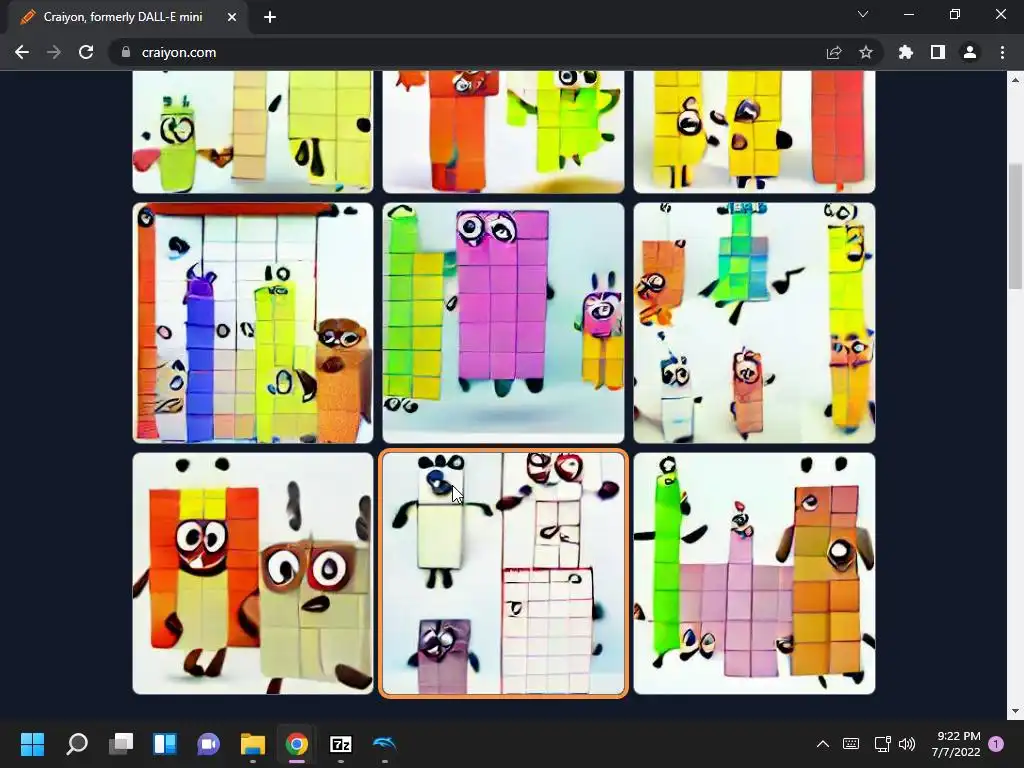1024x768 pixels.
Task: Open the image of small dancing block characters
Action: [754, 323]
